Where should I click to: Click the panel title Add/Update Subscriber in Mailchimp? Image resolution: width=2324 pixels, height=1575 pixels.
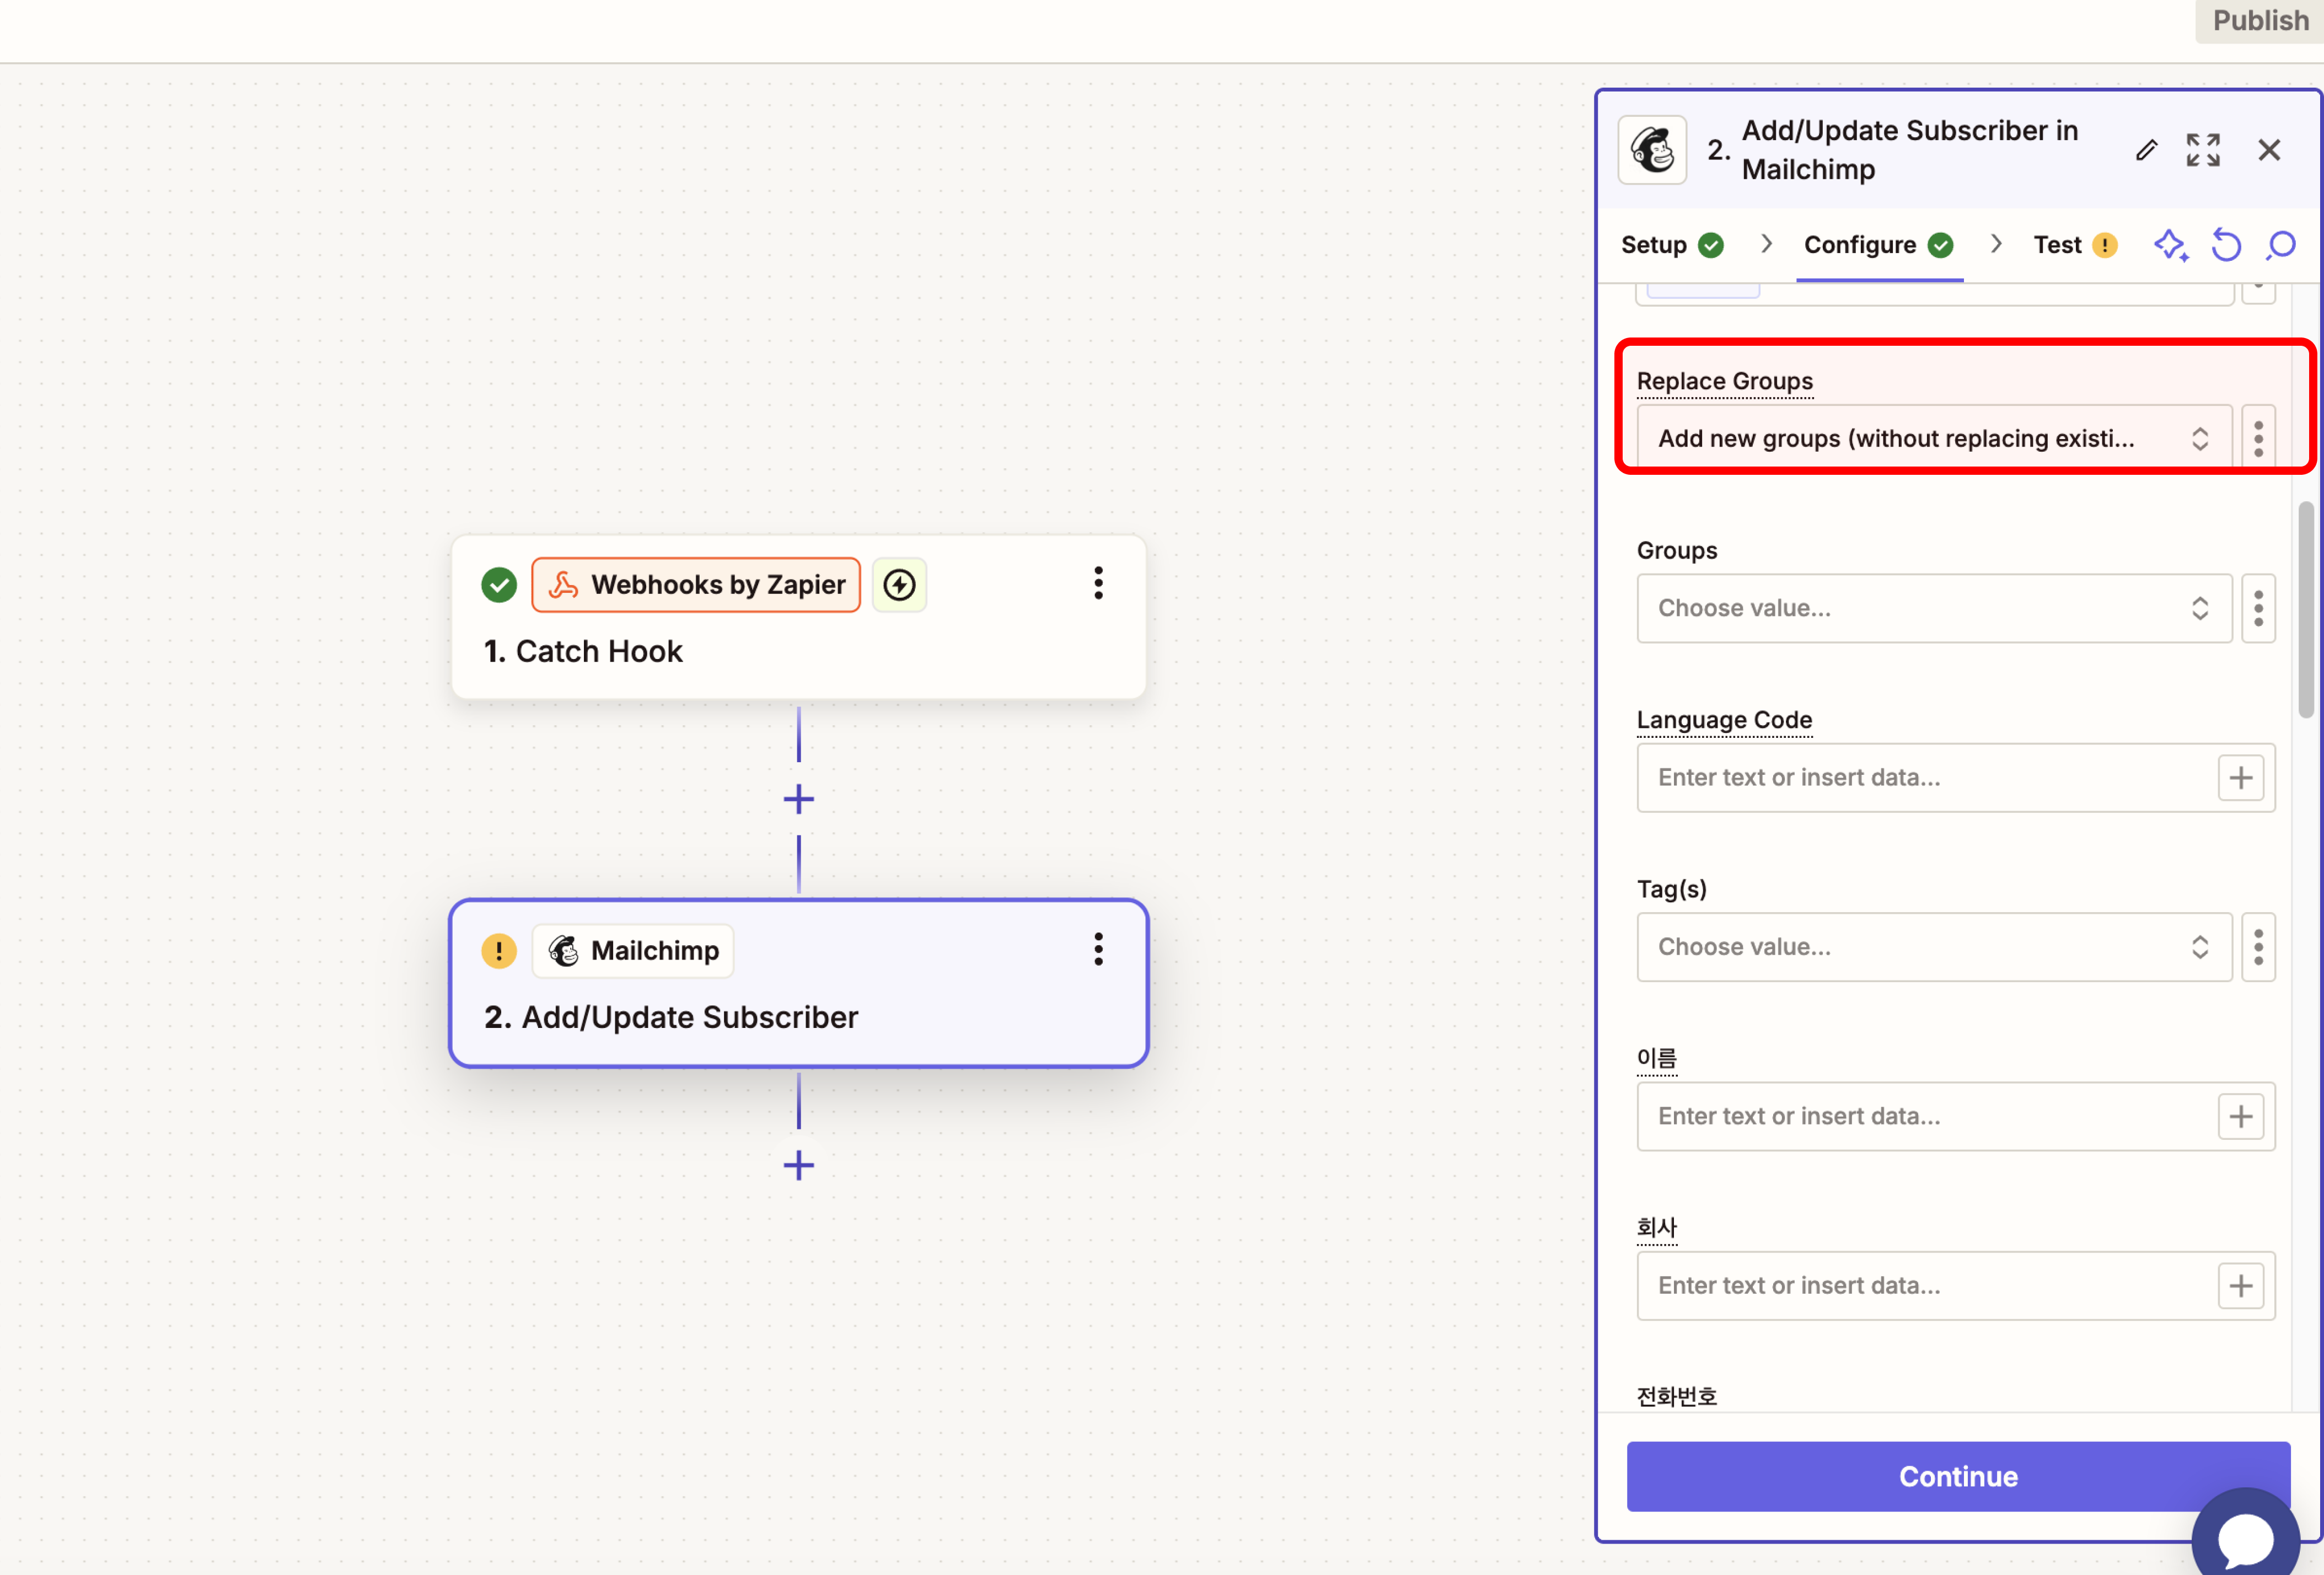1910,150
